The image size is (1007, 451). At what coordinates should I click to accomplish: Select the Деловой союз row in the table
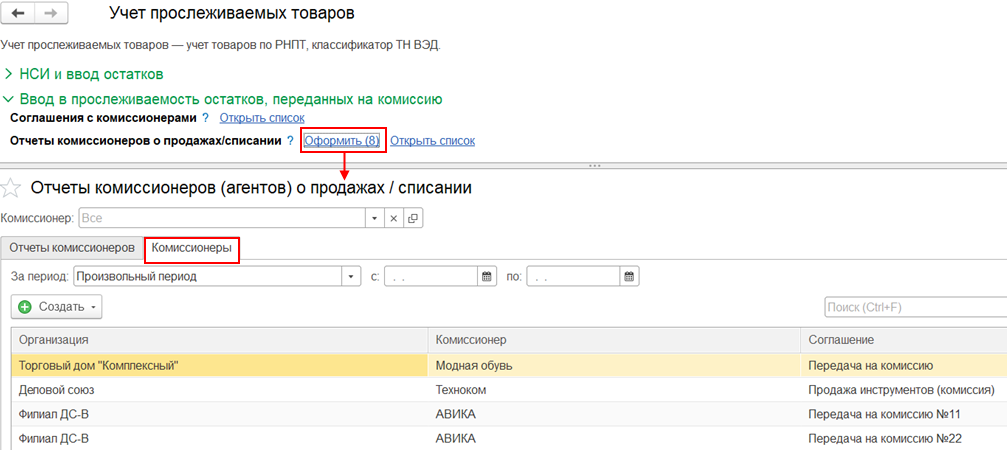[219, 389]
